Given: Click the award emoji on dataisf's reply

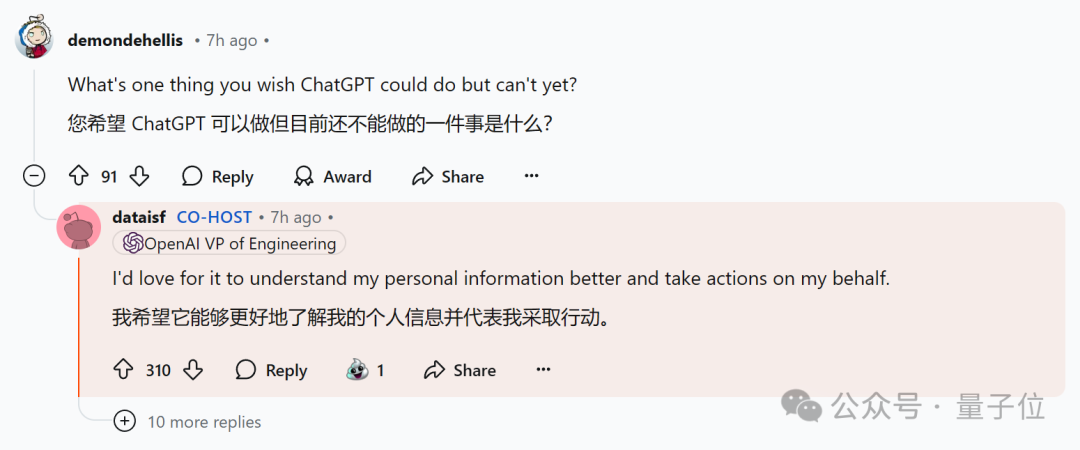Looking at the screenshot, I should point(357,370).
